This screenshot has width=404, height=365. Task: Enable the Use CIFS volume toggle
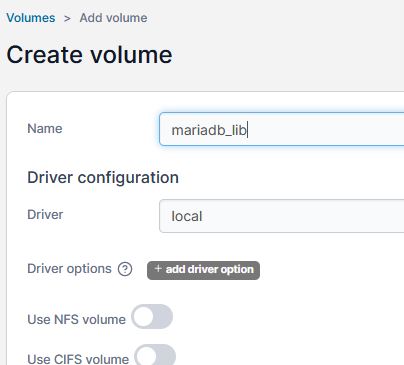[155, 355]
